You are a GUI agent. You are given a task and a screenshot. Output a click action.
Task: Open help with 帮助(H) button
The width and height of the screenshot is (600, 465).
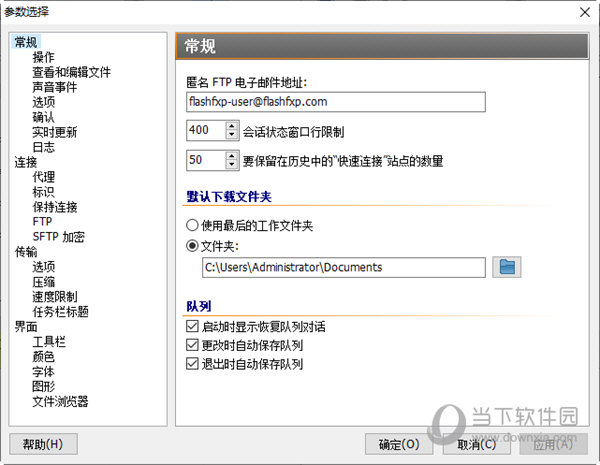42,444
